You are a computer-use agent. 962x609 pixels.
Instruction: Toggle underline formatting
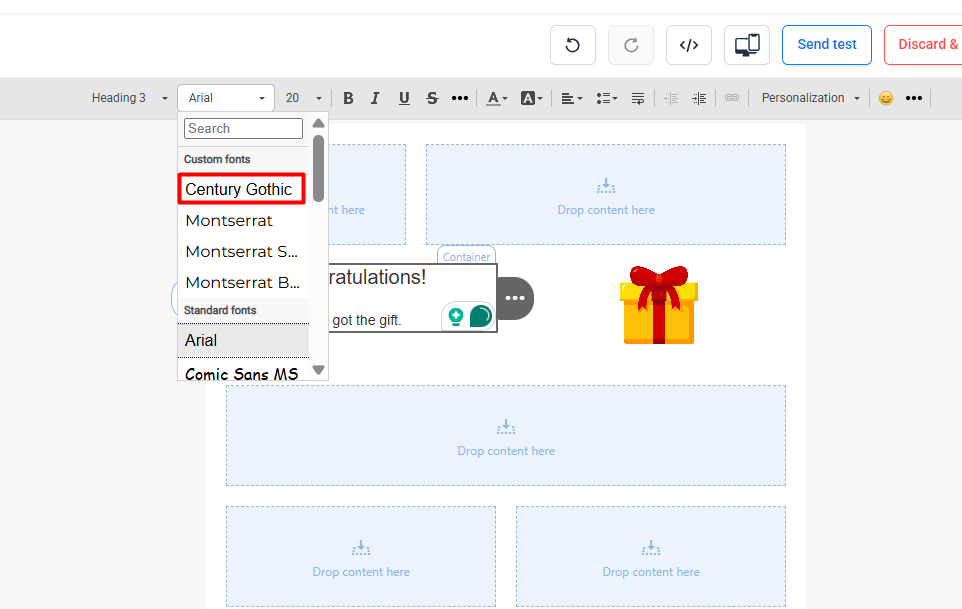(x=404, y=98)
